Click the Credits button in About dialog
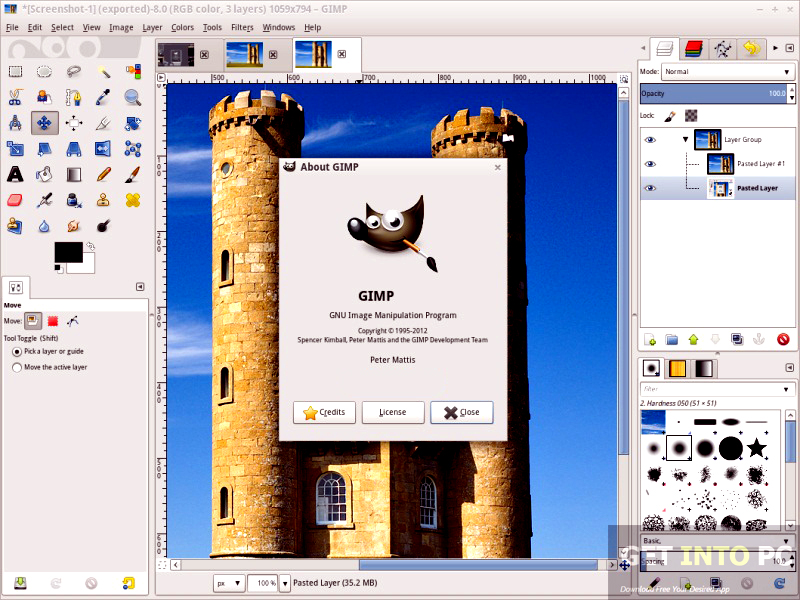Viewport: 800px width, 600px height. click(x=324, y=412)
